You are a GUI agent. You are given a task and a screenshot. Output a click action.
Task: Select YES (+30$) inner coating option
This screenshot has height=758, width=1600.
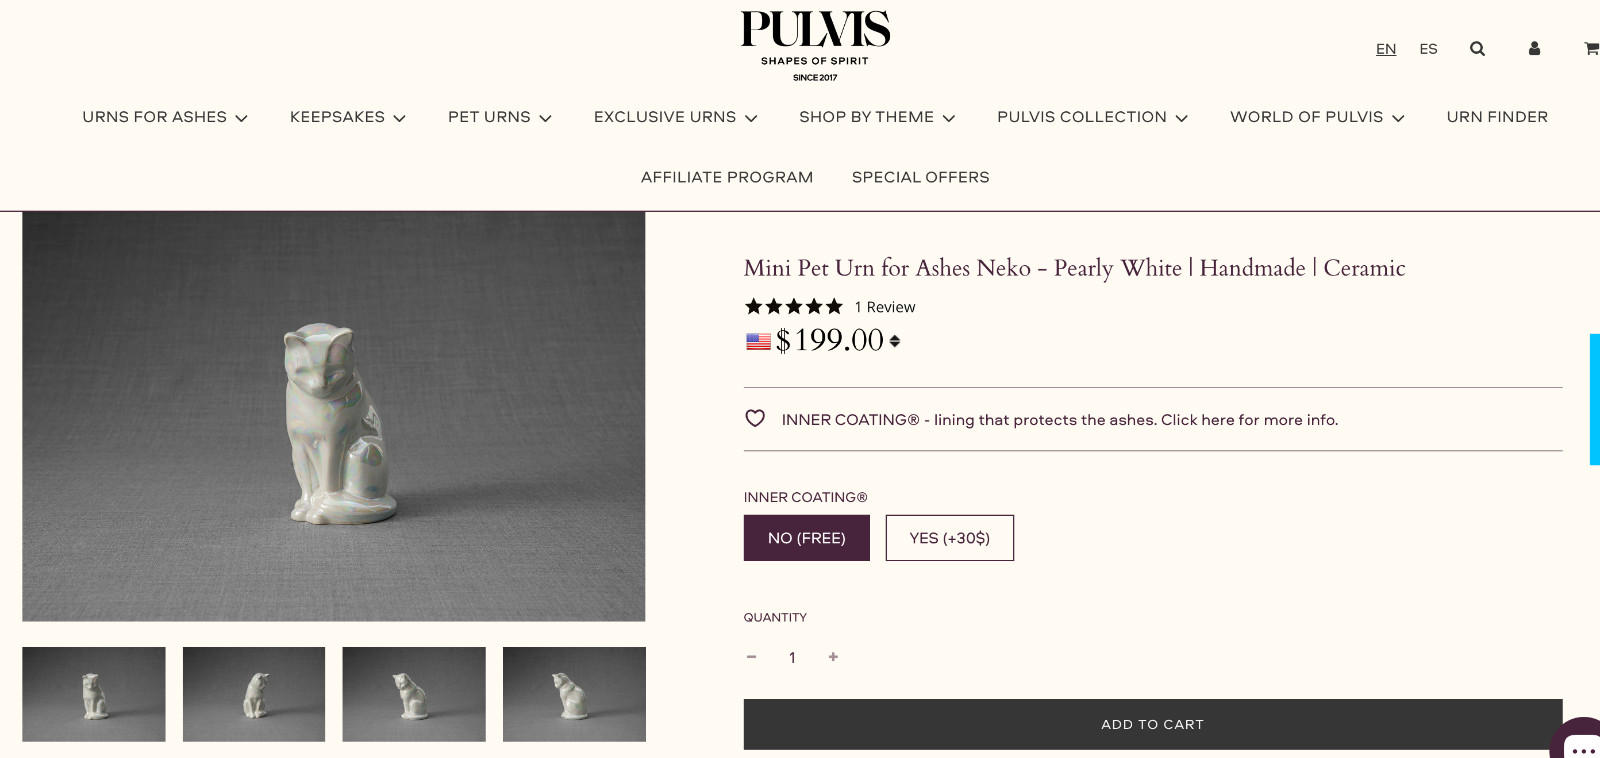tap(950, 538)
